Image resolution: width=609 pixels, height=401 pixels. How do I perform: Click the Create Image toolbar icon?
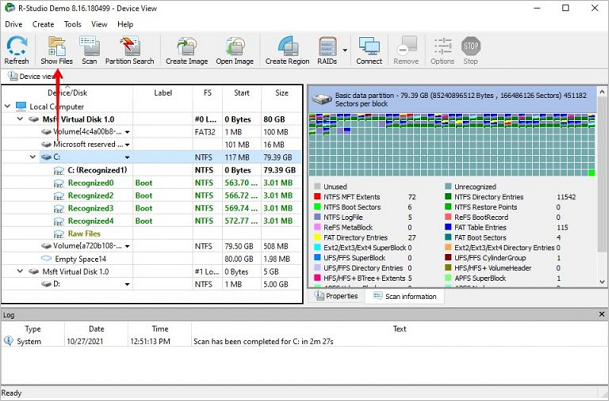187,50
